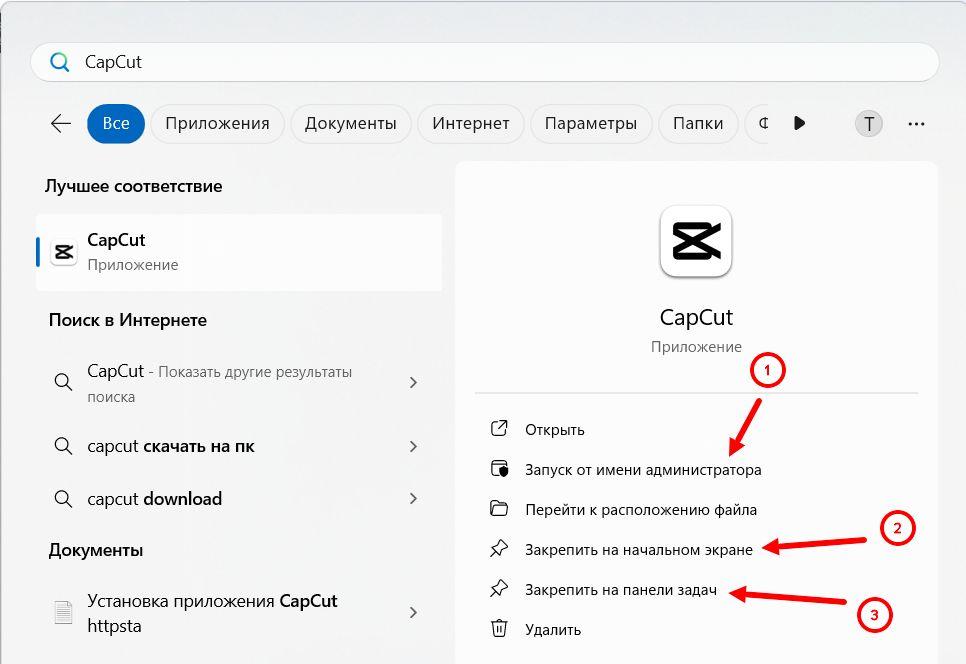
Task: Choose the Папки filter tab
Action: pos(698,124)
